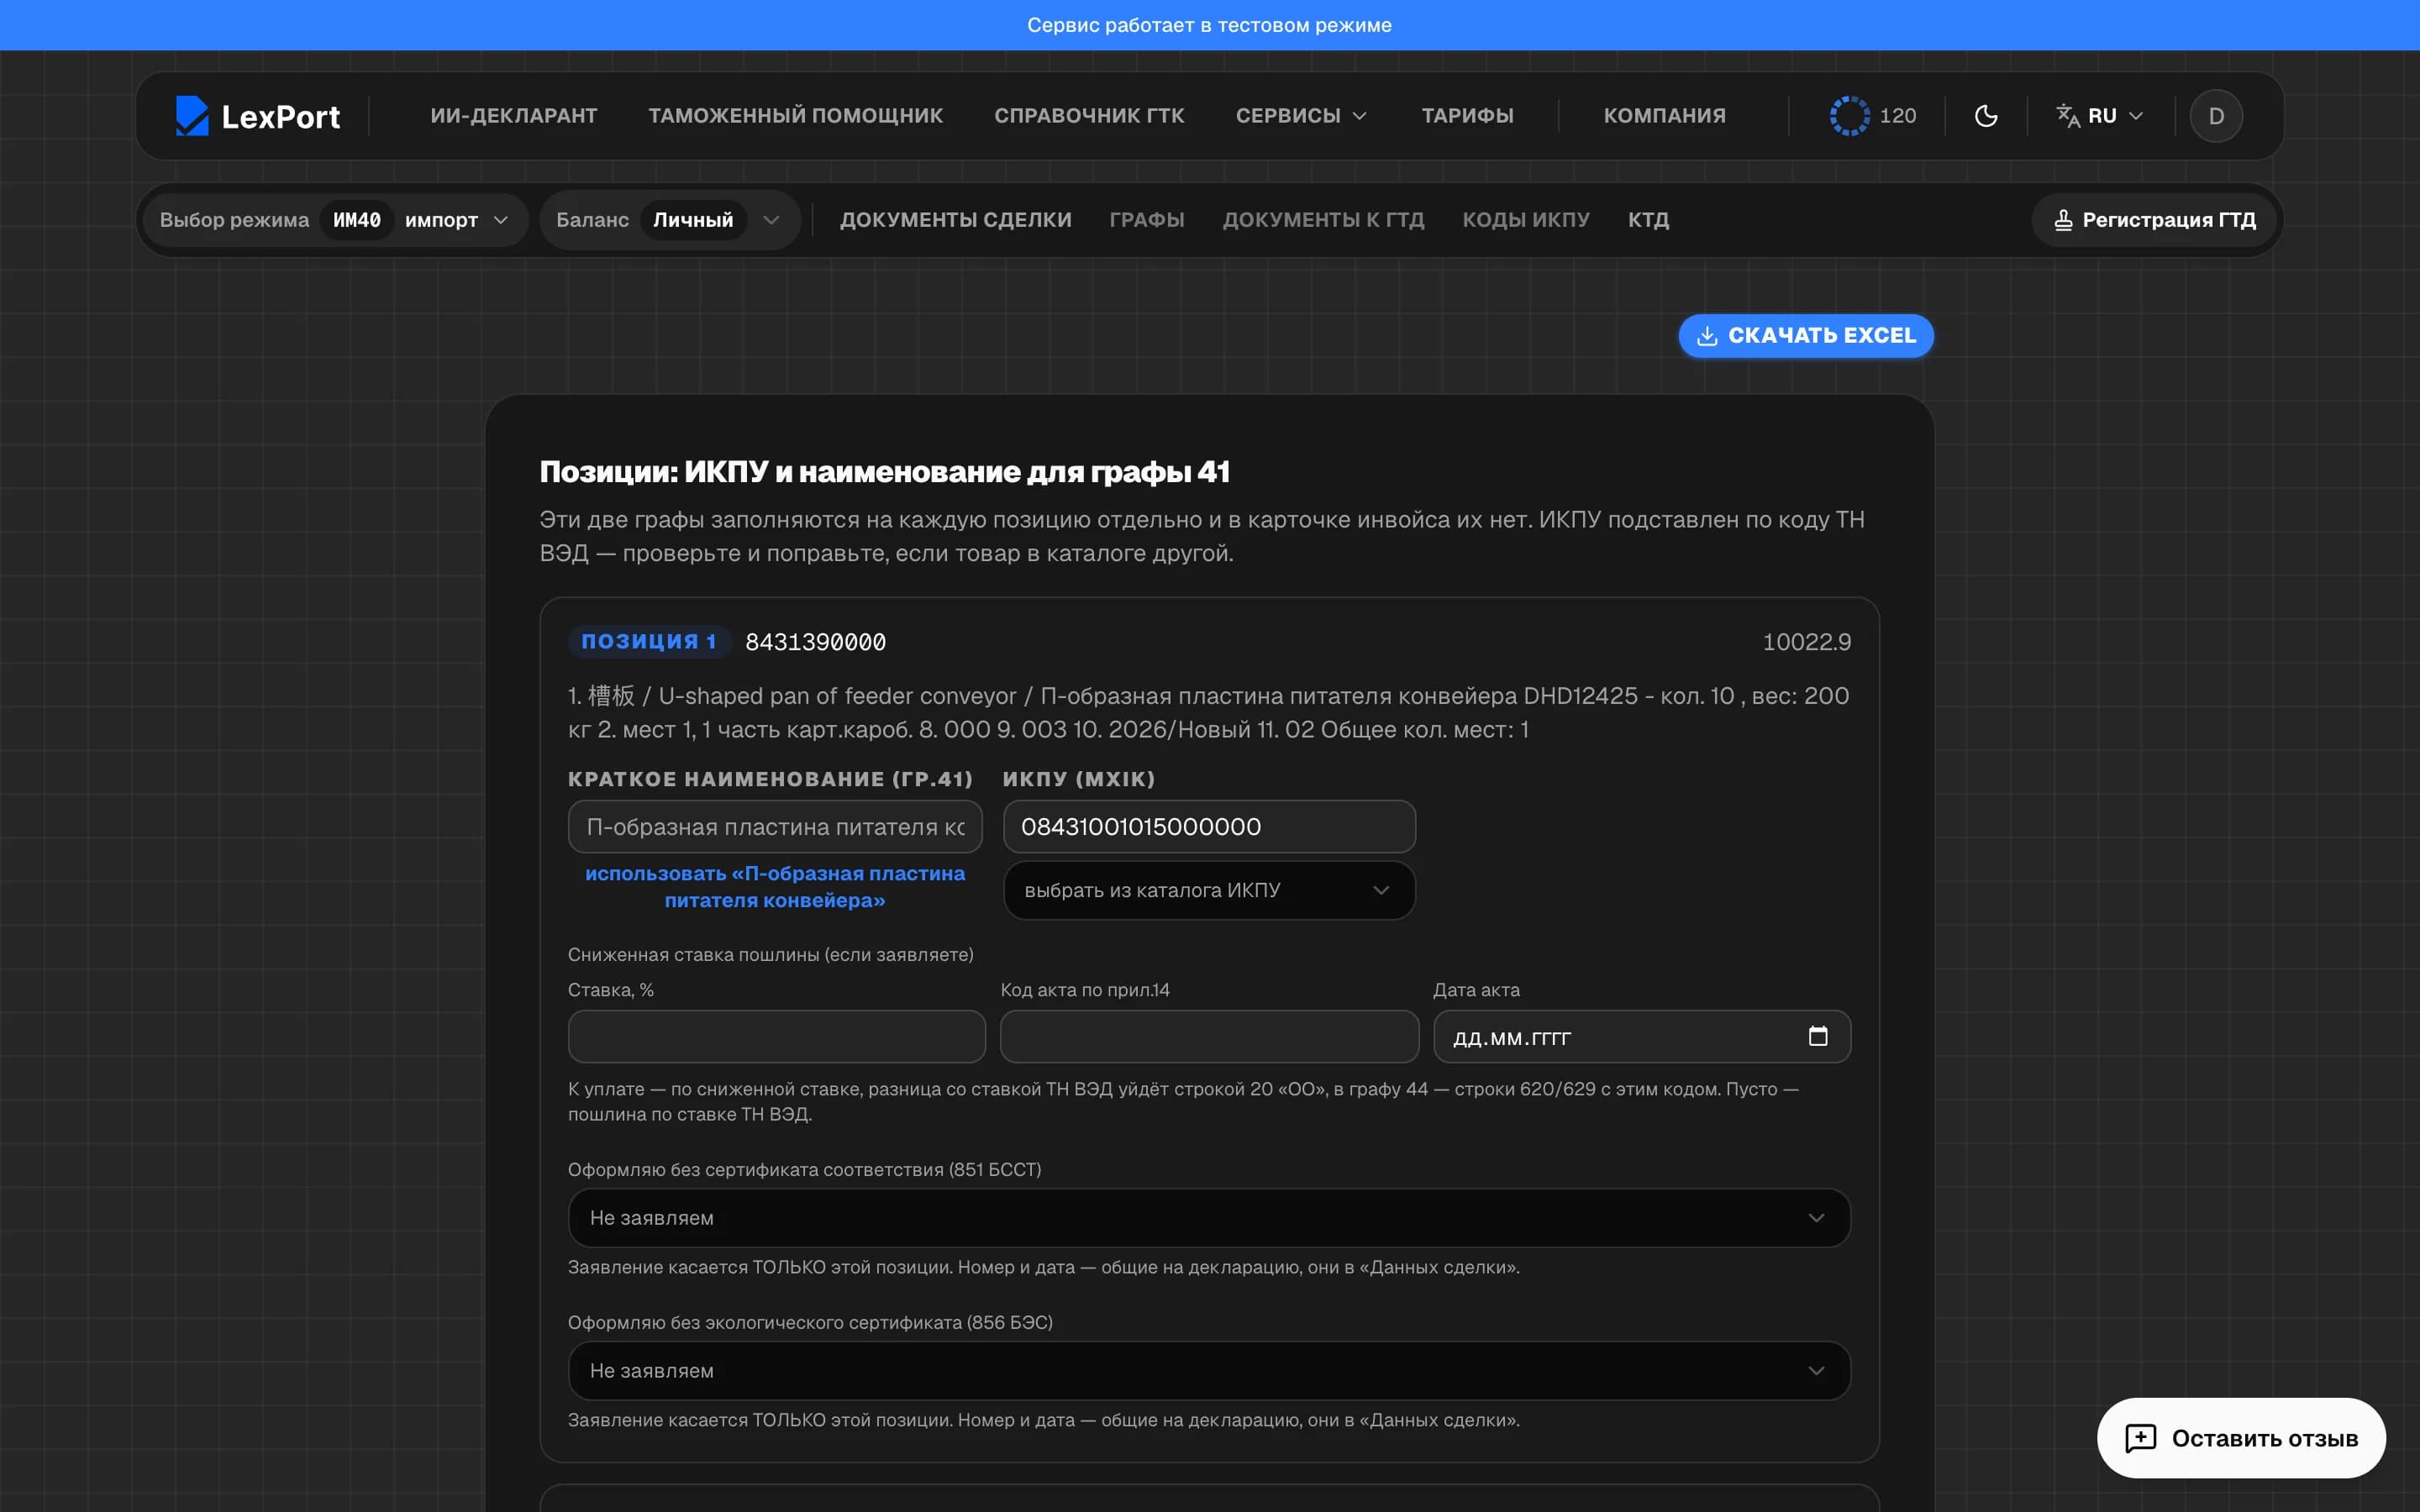The height and width of the screenshot is (1512, 2420).
Task: Click the Регистрация ГТД button
Action: (2155, 220)
